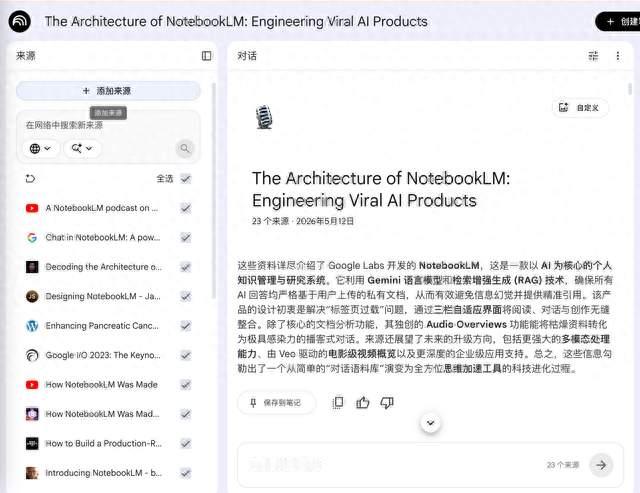
Task: Toggle the 全选 select-all checkbox
Action: [x=186, y=179]
